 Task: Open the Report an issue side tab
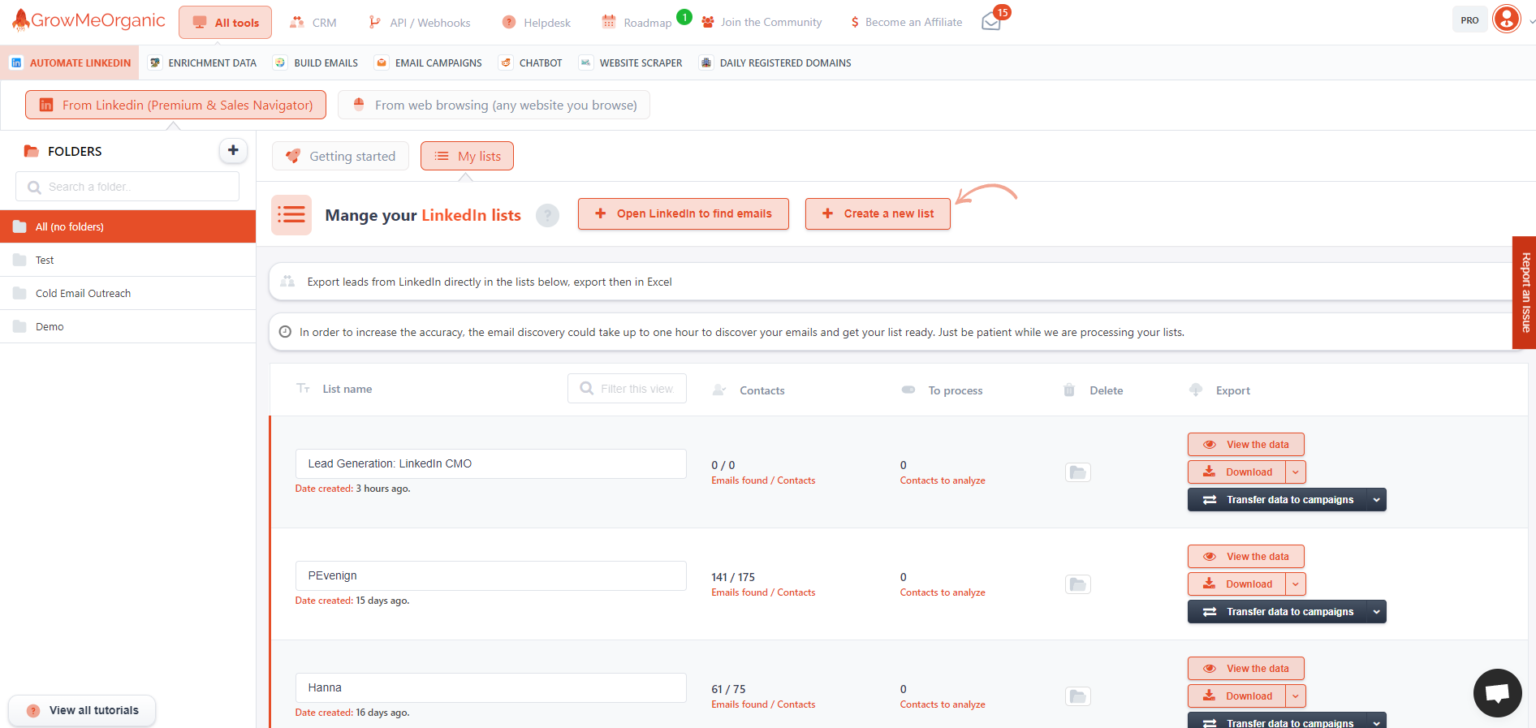click(1524, 292)
